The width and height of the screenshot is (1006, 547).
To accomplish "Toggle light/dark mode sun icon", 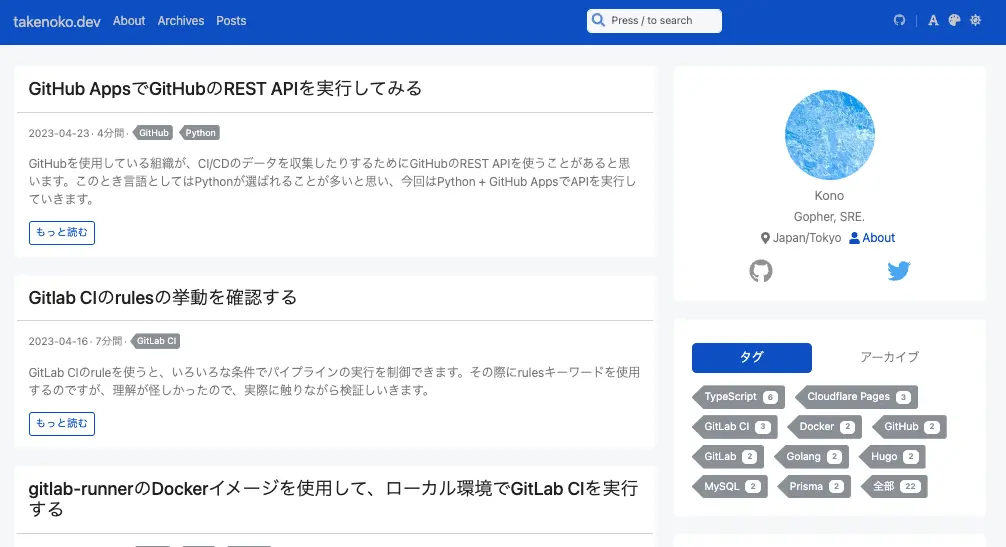I will coord(975,21).
